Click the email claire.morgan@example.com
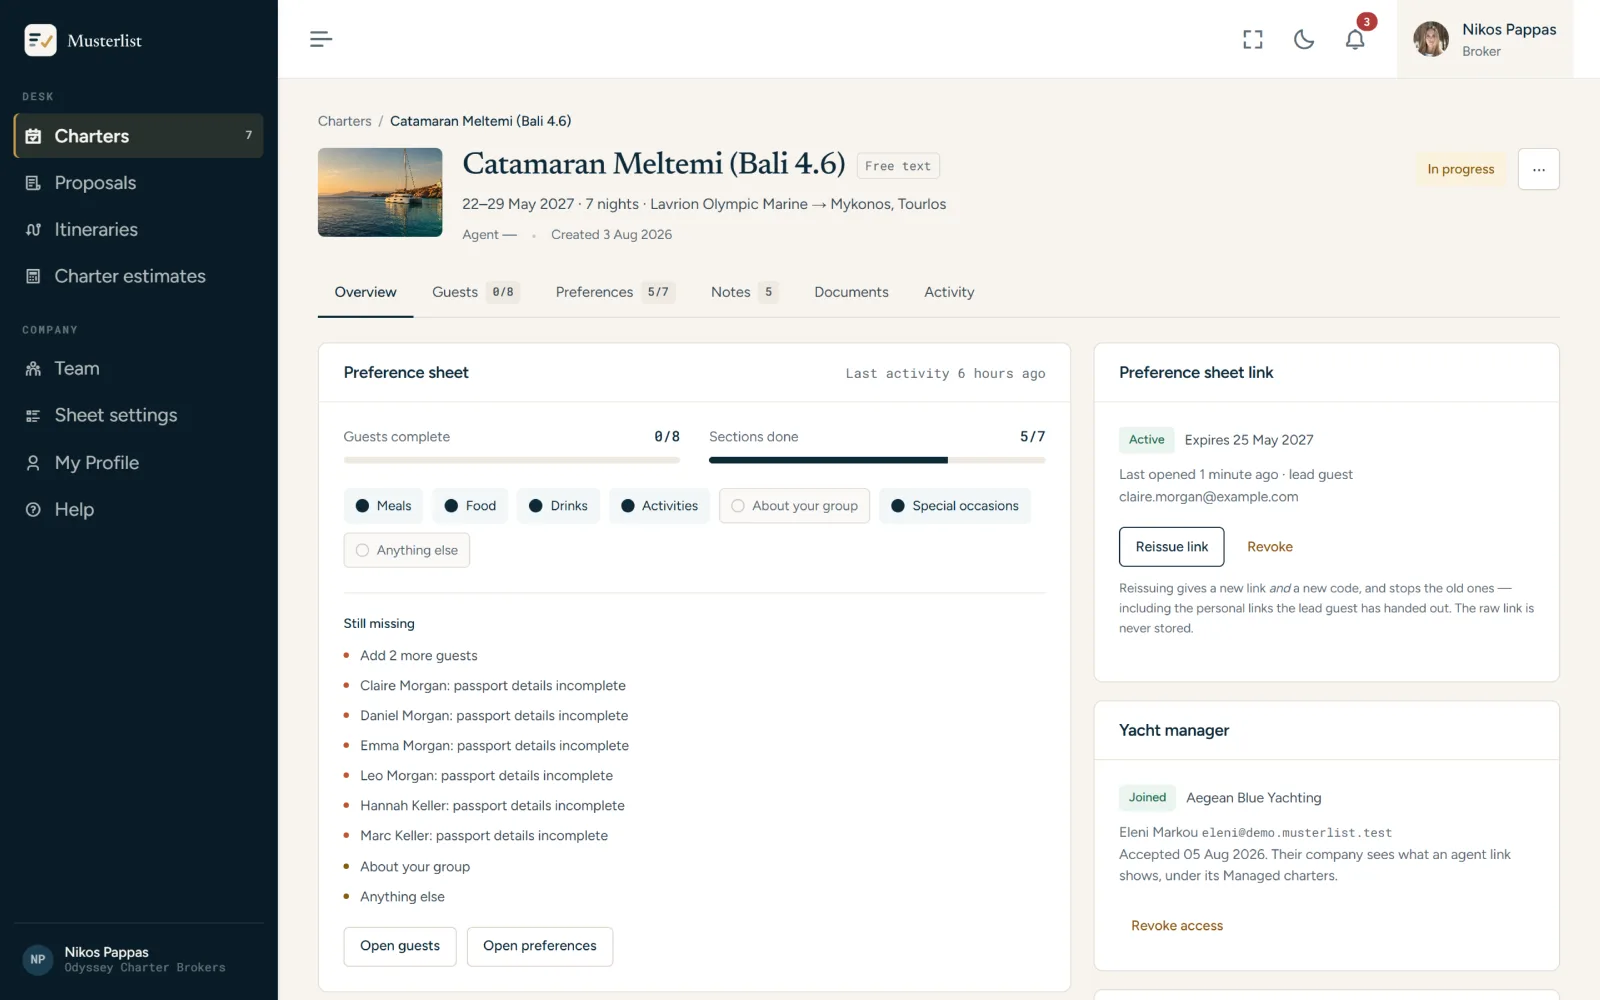 point(1208,497)
